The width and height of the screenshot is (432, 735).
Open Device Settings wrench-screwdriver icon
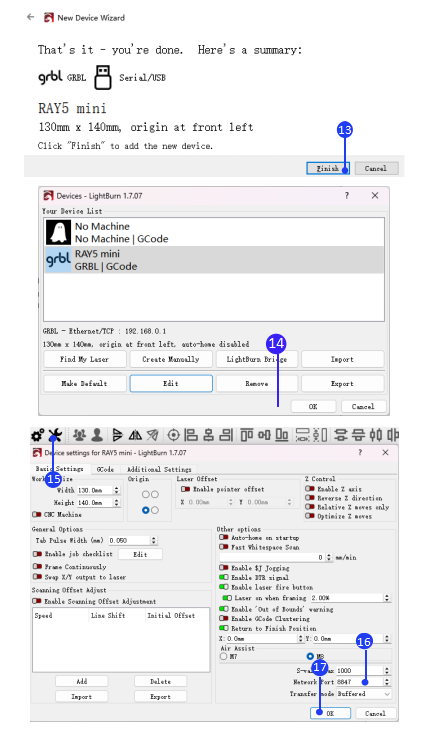55,435
